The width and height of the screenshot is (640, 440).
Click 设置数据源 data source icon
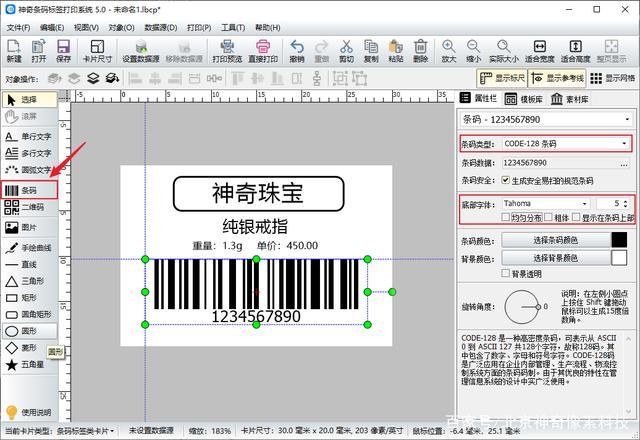click(141, 51)
